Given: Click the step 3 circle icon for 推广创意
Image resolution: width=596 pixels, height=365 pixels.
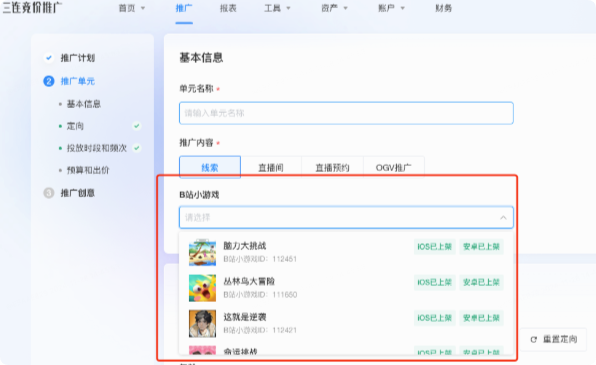Looking at the screenshot, I should [49, 193].
